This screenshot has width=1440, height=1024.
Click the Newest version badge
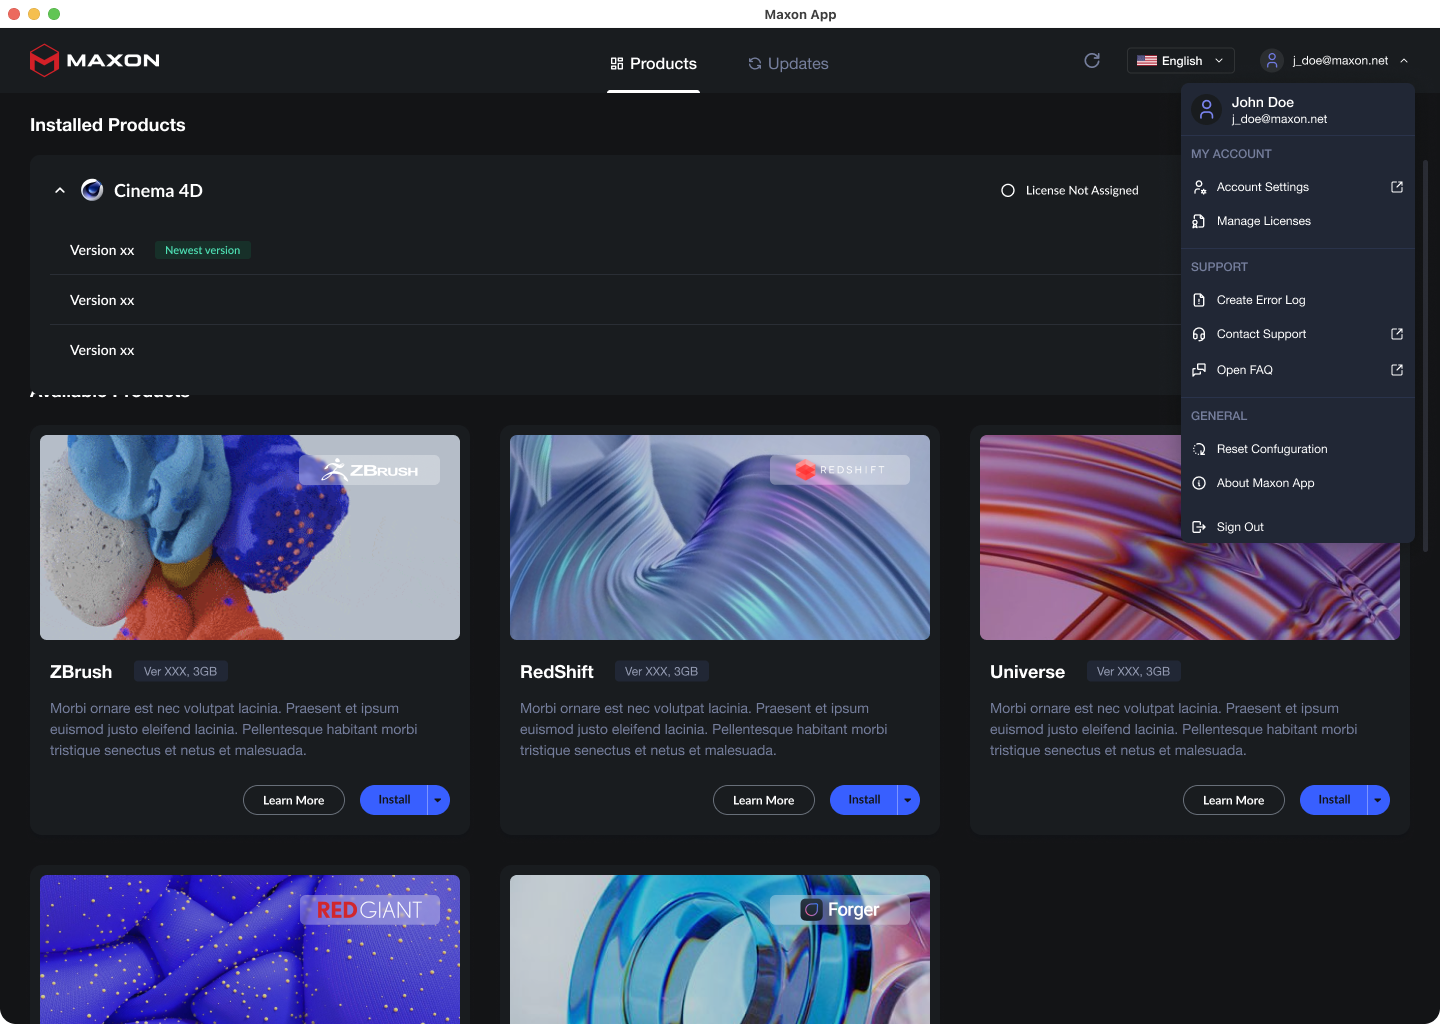click(x=203, y=250)
